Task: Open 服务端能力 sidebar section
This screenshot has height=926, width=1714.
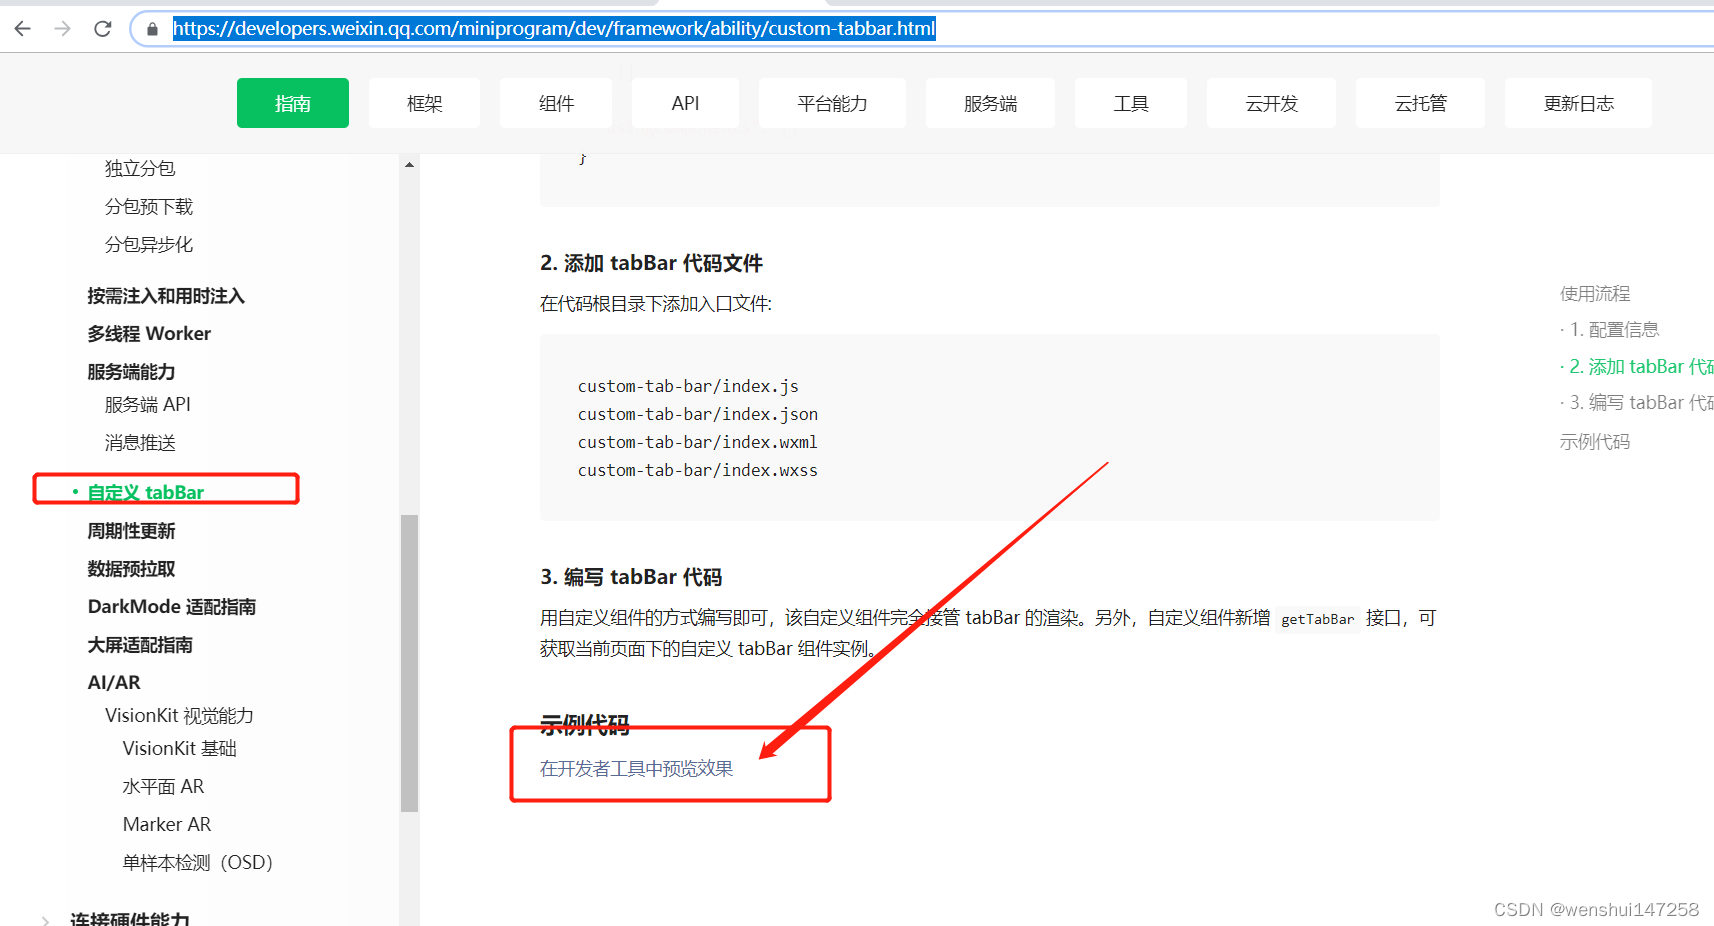Action: (x=131, y=371)
